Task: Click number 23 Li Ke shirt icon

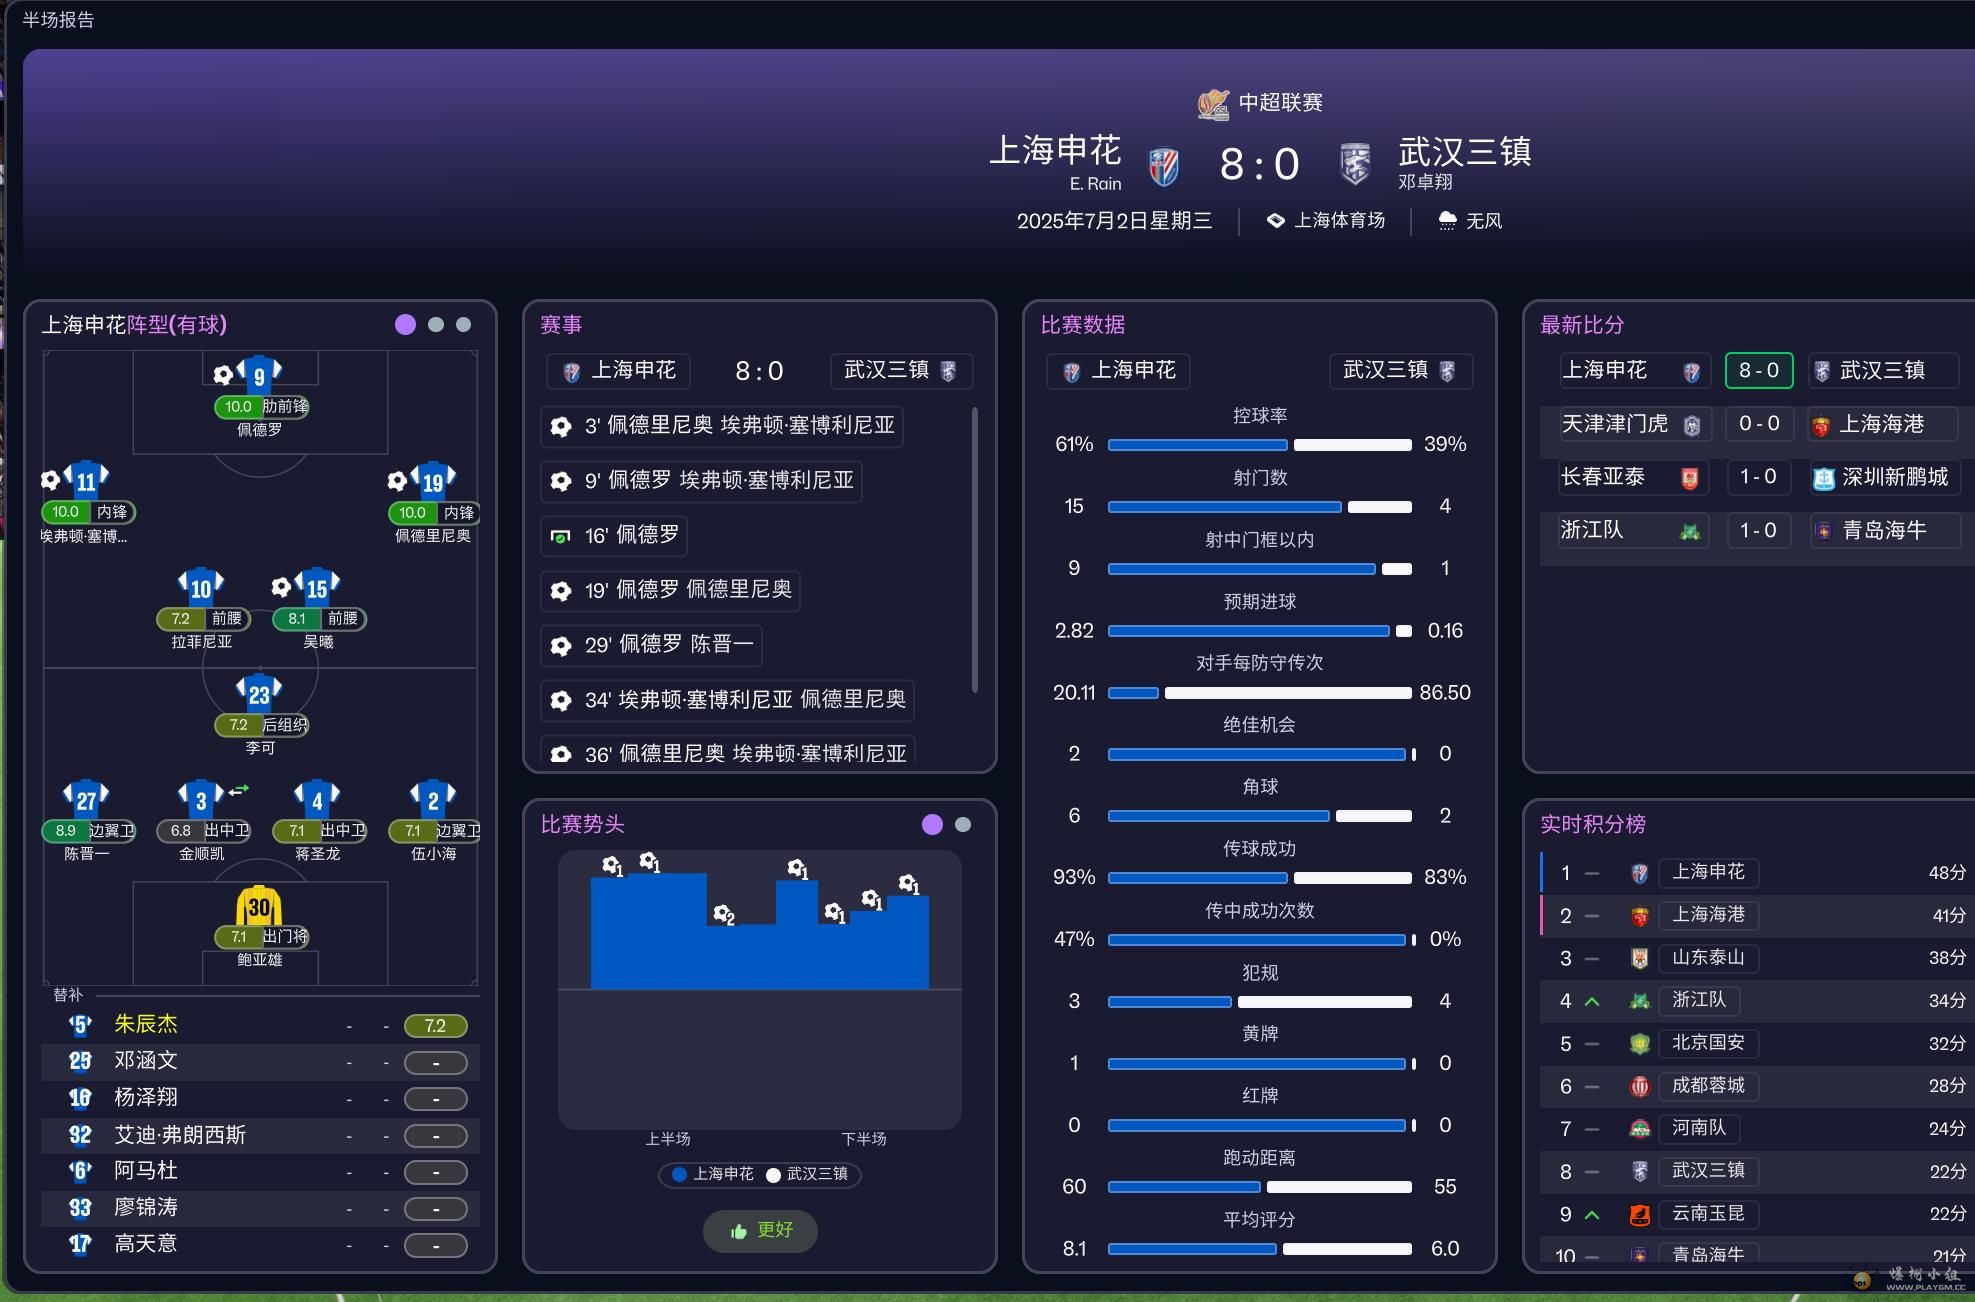Action: (259, 693)
